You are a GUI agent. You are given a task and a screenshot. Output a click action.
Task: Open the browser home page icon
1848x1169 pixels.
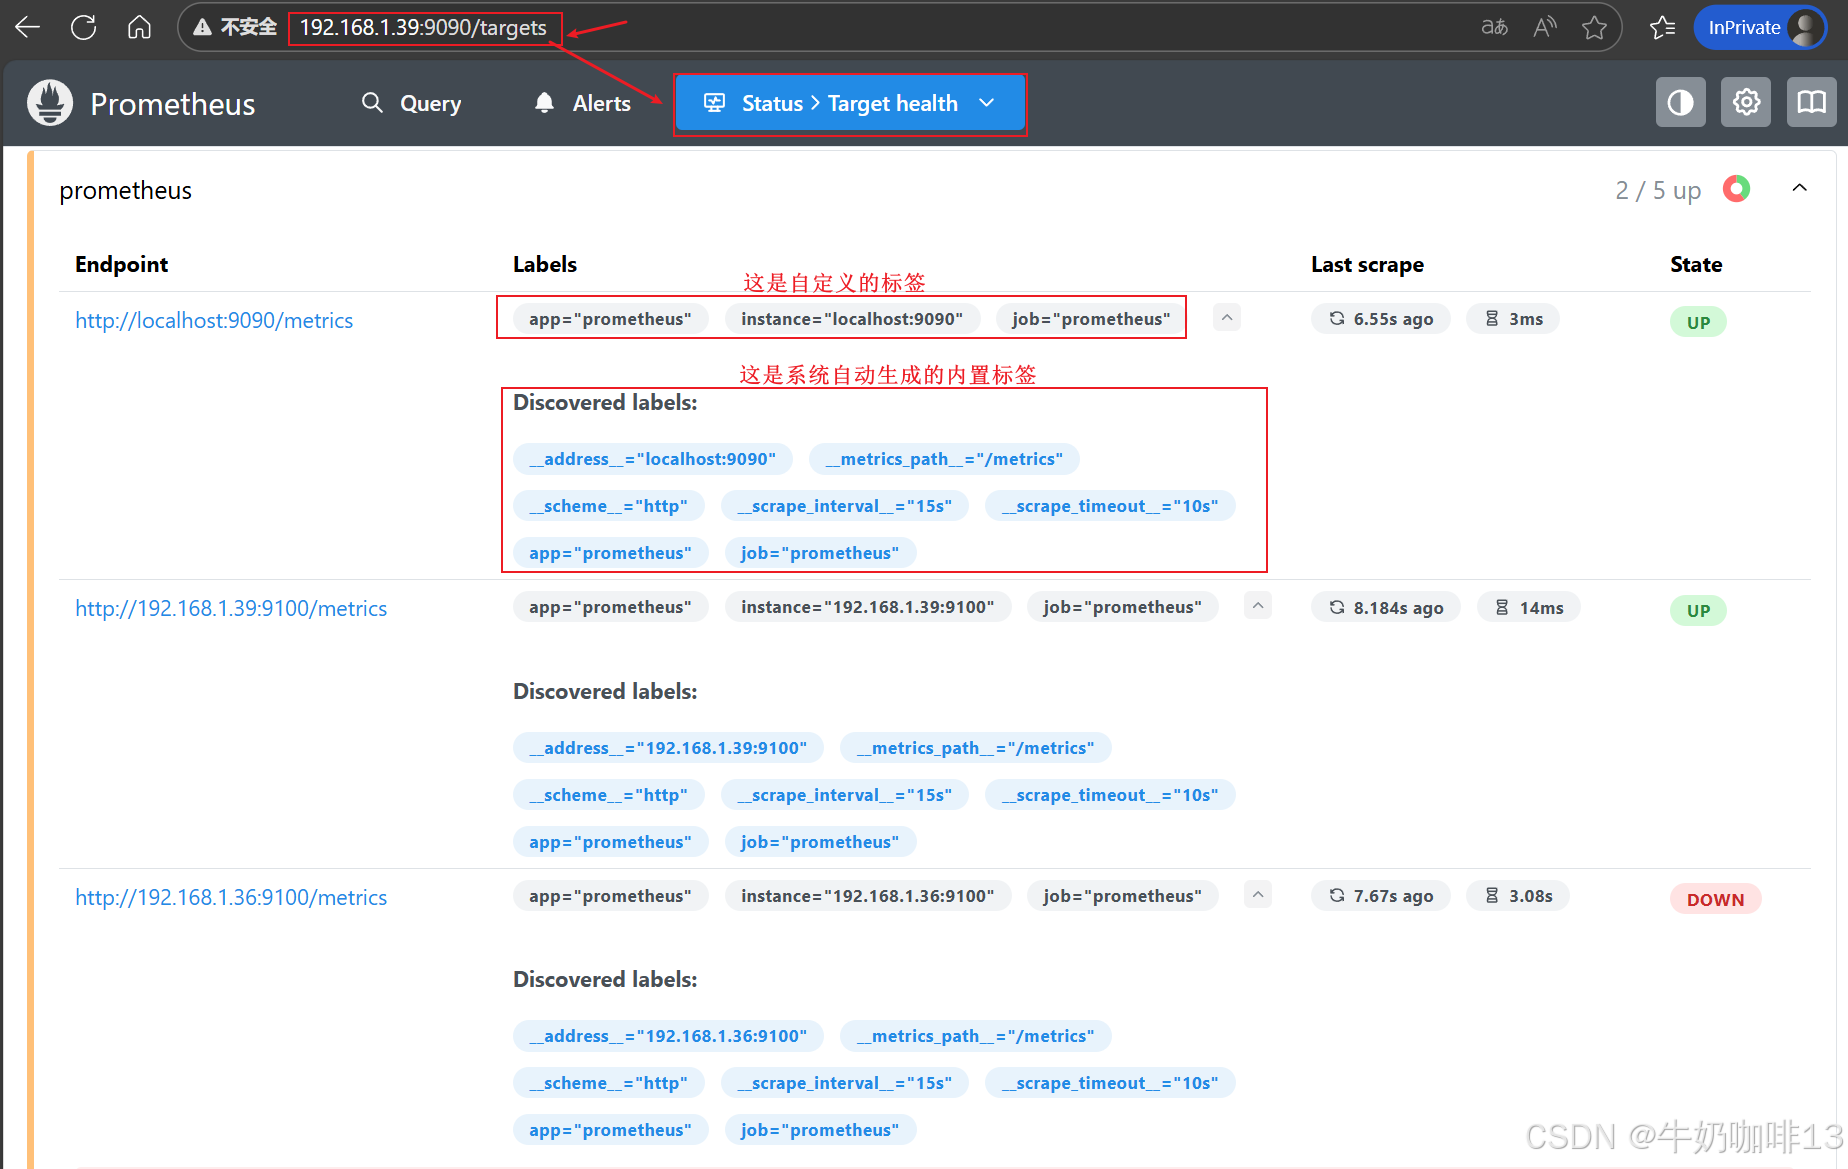point(139,27)
